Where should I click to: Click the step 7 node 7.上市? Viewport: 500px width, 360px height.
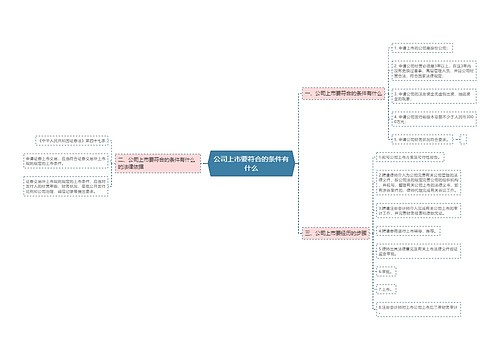386,289
